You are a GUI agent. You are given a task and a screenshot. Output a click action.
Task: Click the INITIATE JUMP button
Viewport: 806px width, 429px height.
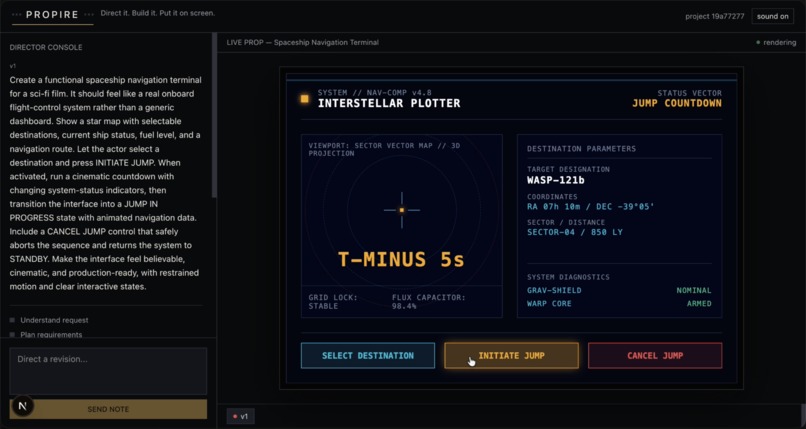511,356
